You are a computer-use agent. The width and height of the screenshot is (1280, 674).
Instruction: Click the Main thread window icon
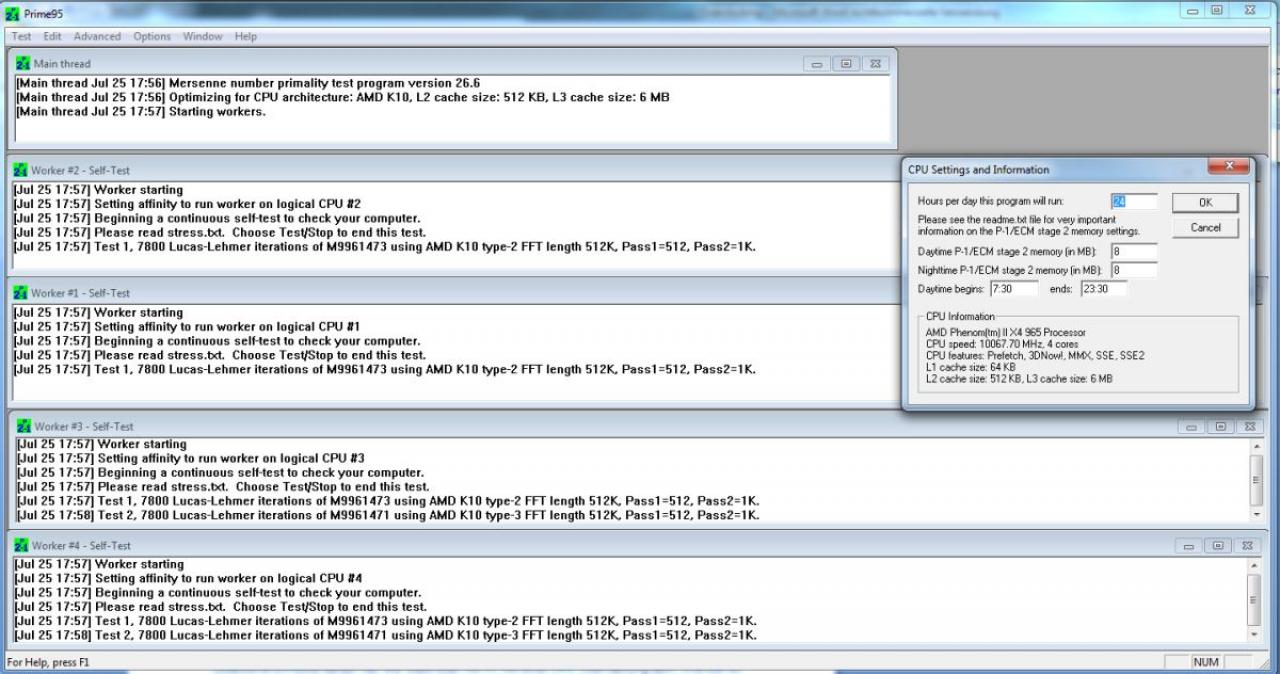point(23,63)
